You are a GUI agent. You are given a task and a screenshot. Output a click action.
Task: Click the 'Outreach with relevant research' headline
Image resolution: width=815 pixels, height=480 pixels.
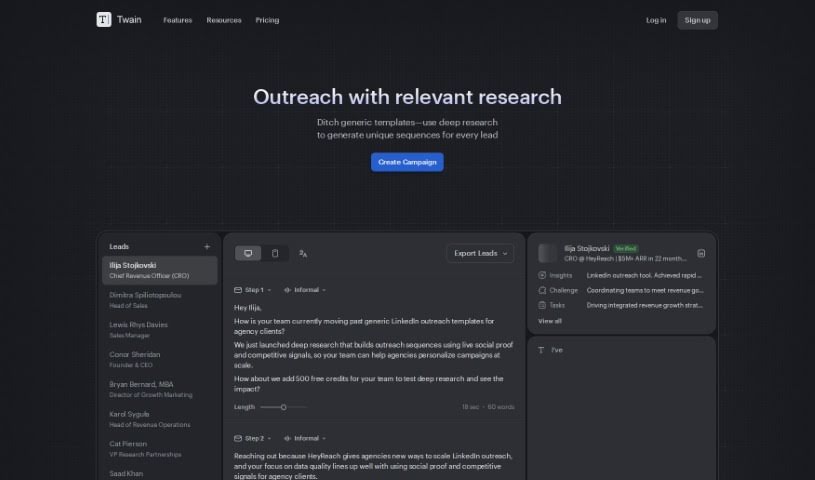point(408,97)
